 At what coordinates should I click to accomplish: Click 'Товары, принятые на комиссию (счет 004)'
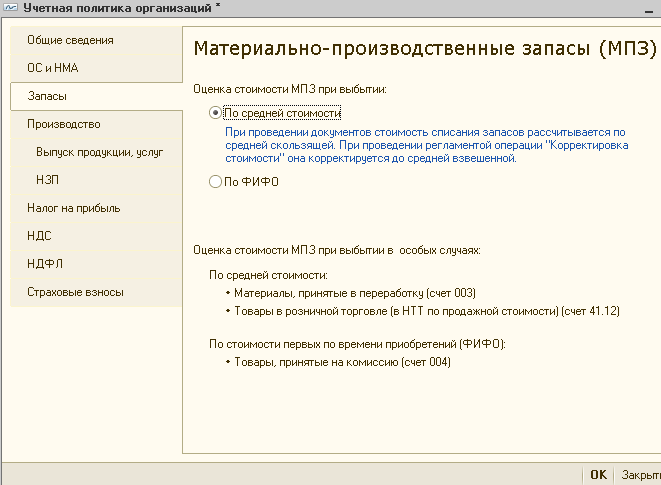coord(342,362)
